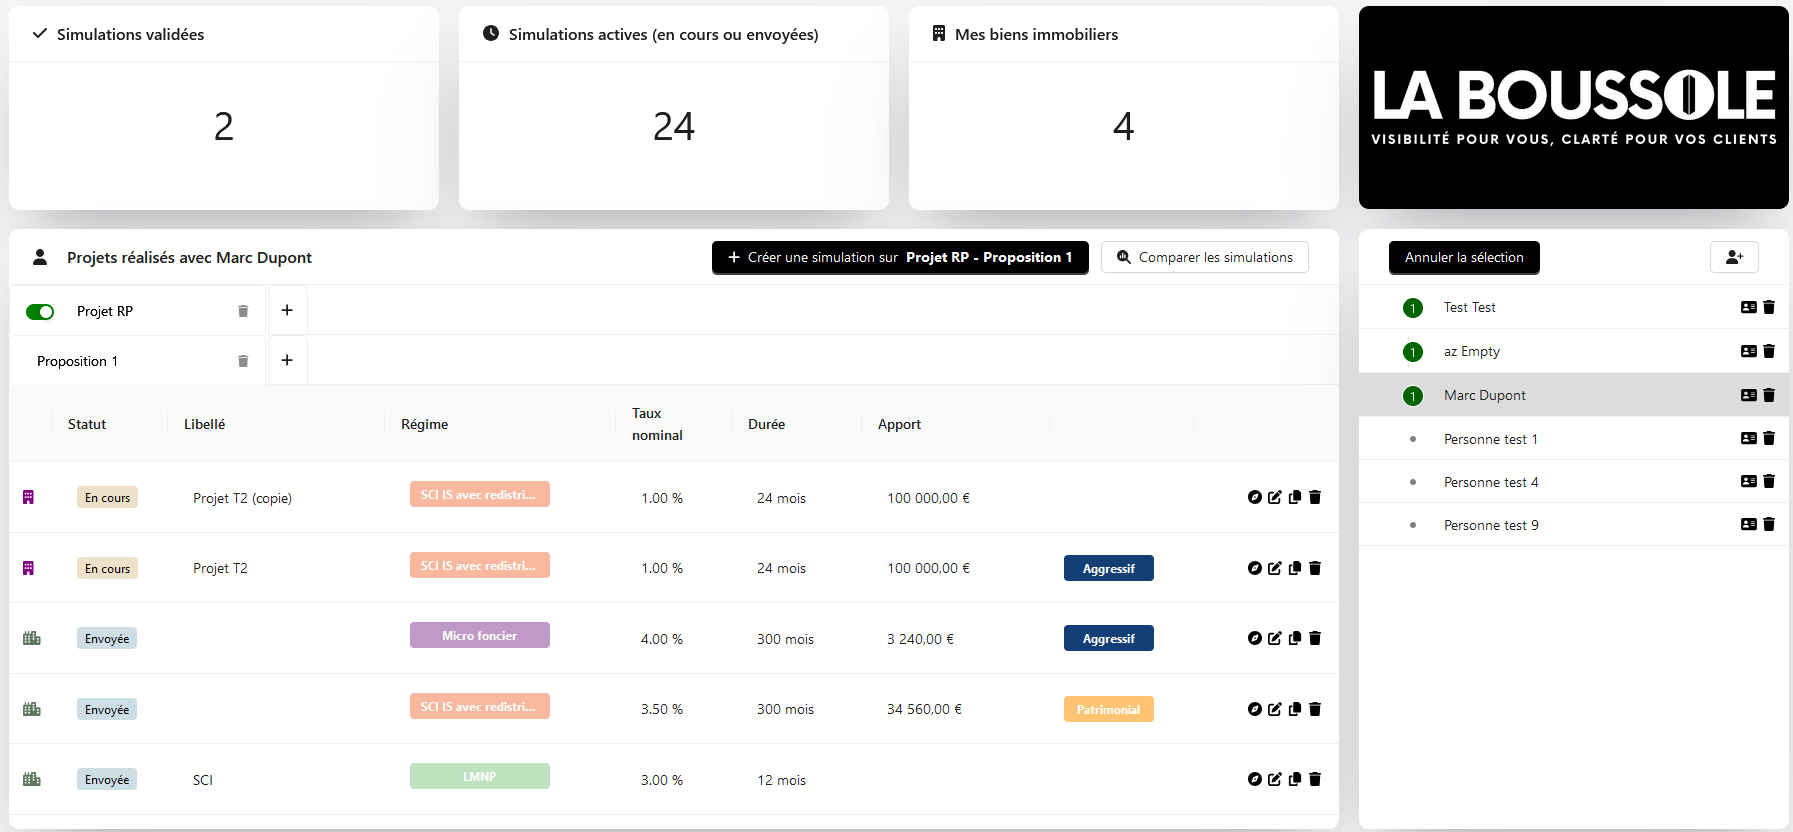
Task: Delete client Personne test 4
Action: [x=1769, y=482]
